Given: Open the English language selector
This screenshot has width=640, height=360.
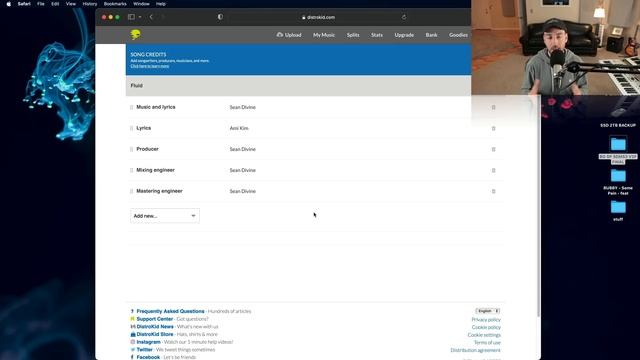Looking at the screenshot, I should 488,311.
